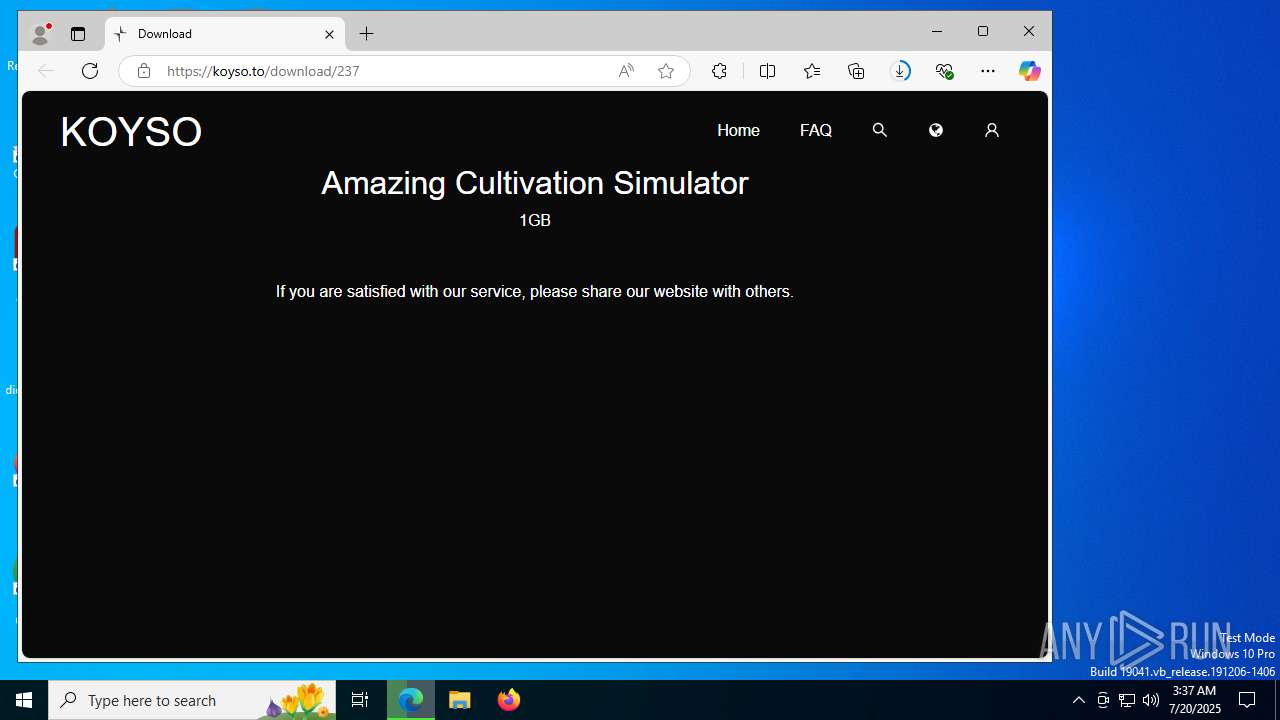Open Browser essentials heart icon

[x=944, y=71]
